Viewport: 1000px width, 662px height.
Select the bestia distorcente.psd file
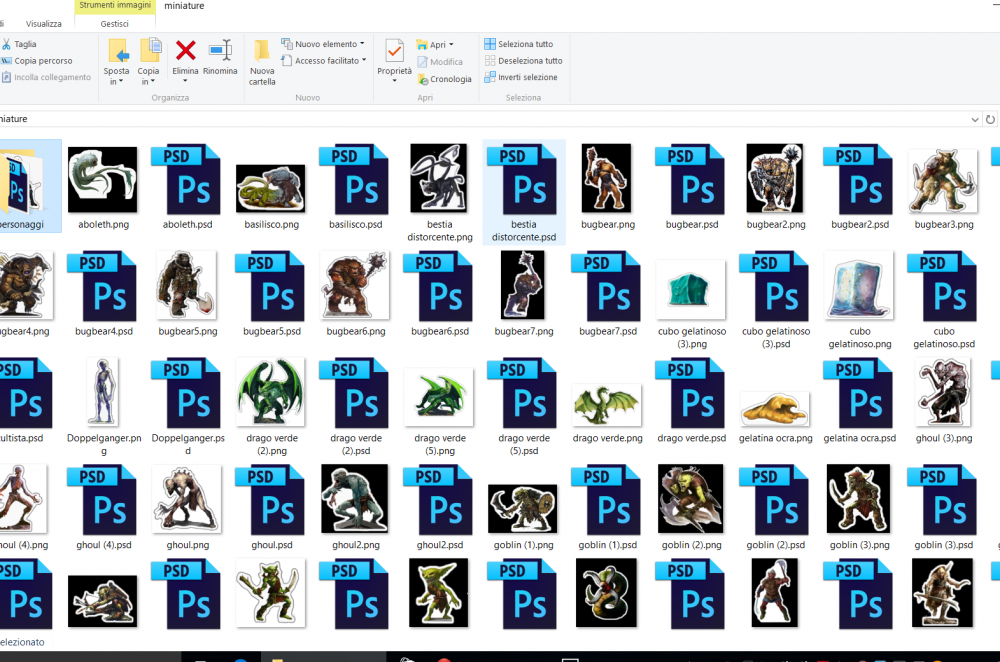click(x=524, y=180)
